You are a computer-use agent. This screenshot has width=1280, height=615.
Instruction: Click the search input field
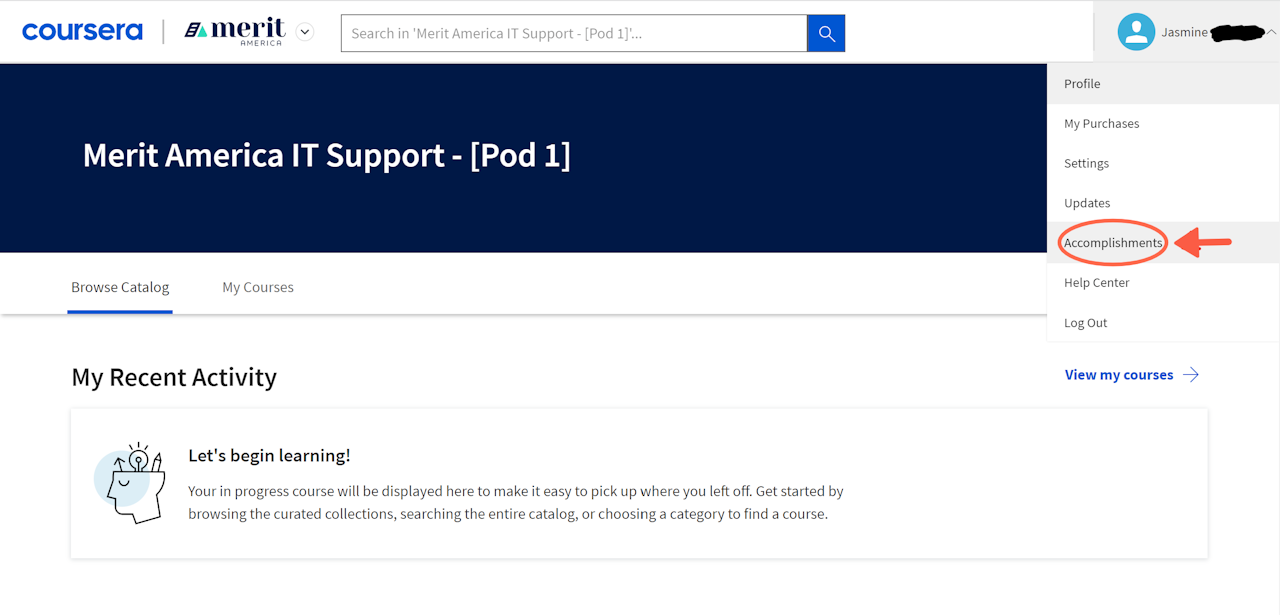[574, 33]
